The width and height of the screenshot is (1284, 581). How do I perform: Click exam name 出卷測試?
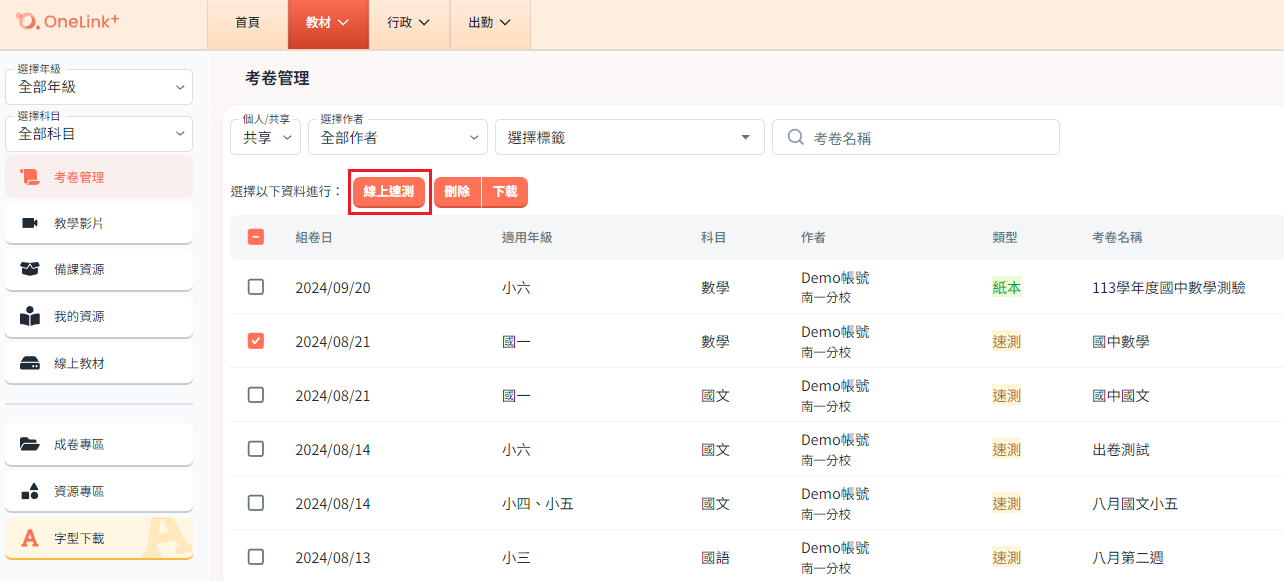1121,449
